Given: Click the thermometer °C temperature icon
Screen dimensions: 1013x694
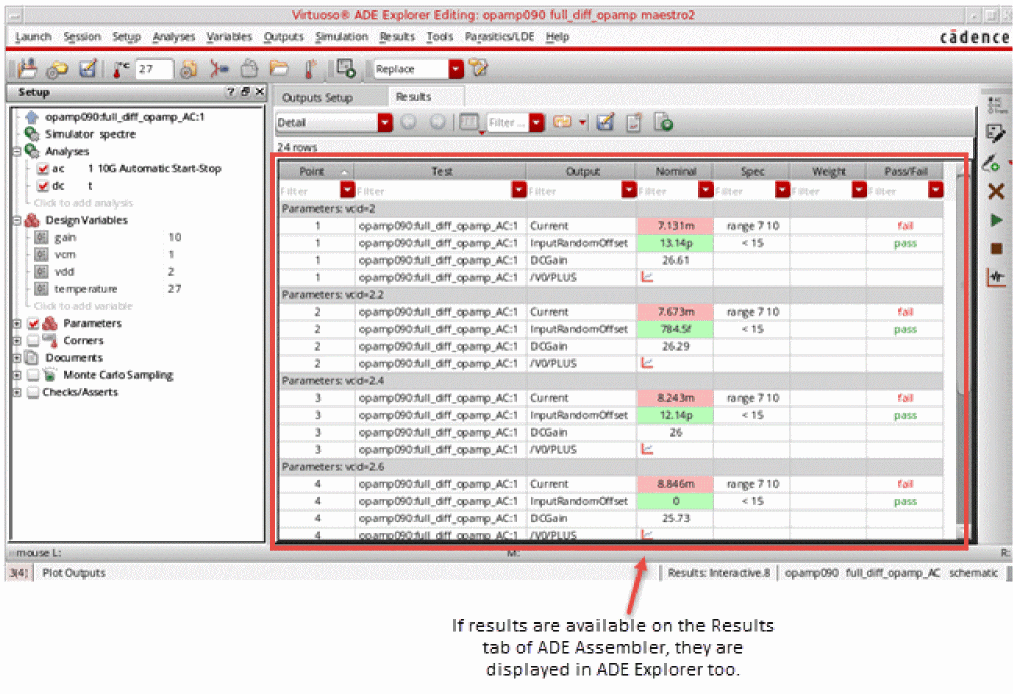Looking at the screenshot, I should [x=120, y=69].
